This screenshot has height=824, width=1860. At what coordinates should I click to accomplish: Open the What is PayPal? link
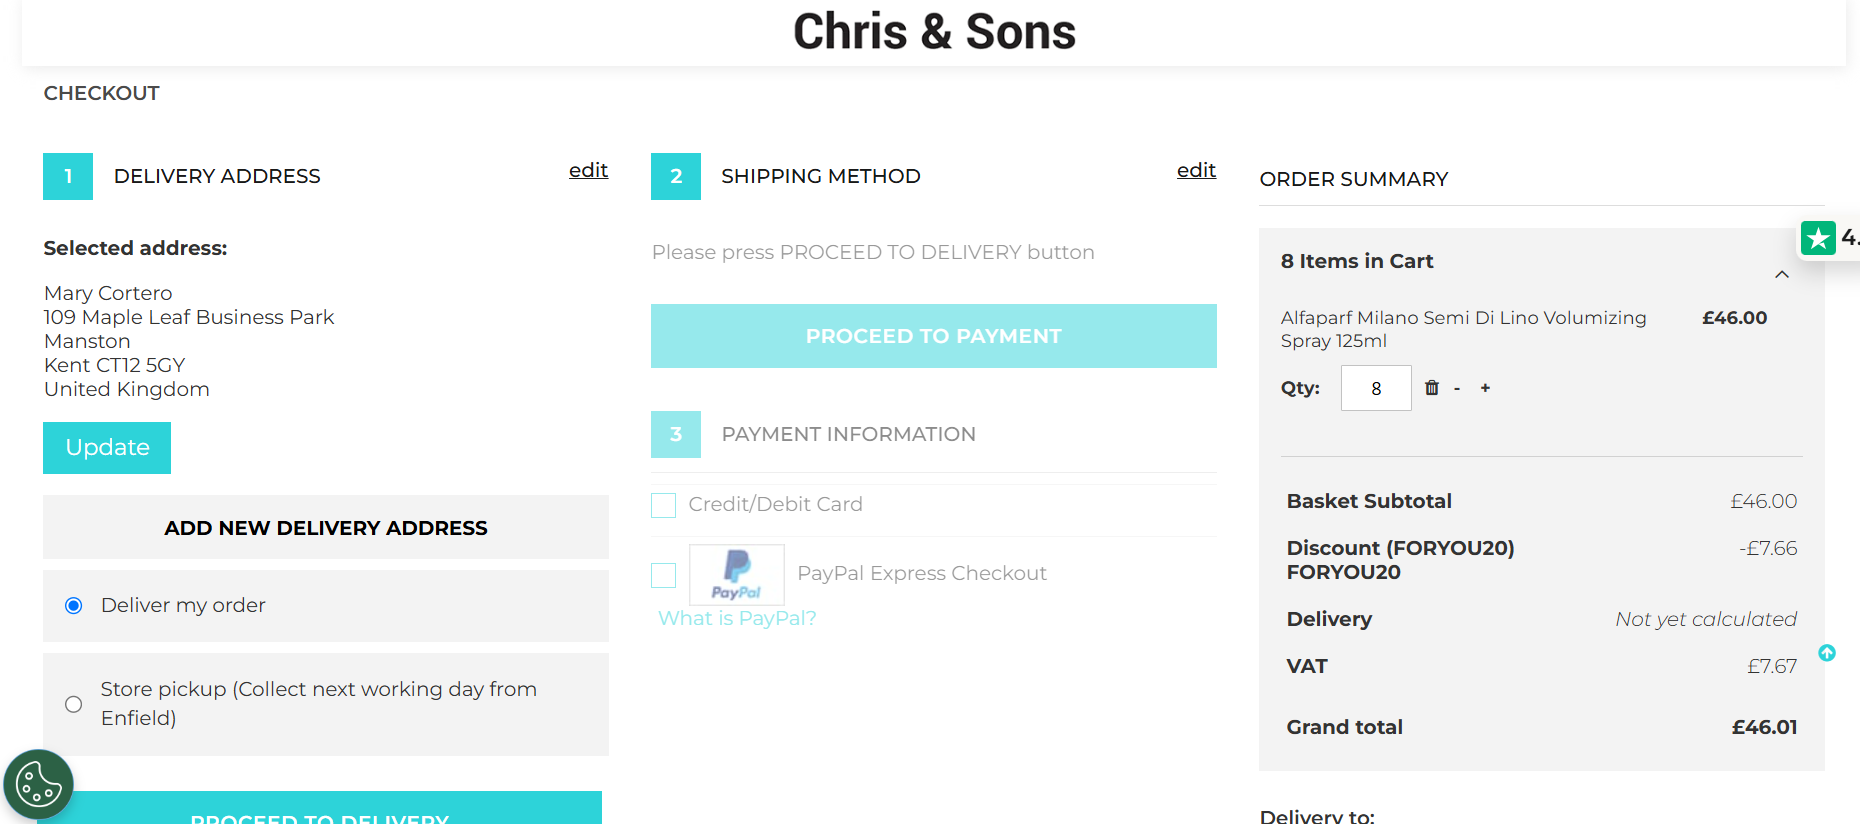[x=737, y=618]
